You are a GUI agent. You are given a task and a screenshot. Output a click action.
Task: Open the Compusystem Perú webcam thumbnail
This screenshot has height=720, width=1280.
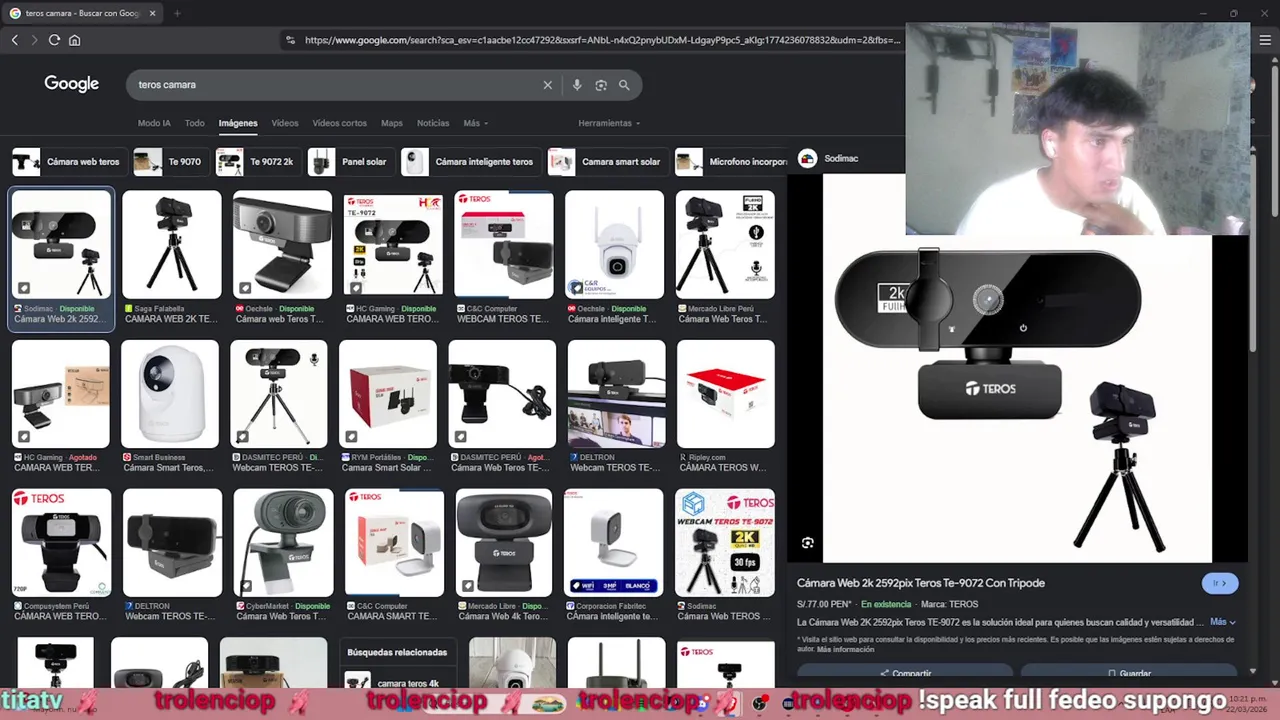(x=61, y=542)
